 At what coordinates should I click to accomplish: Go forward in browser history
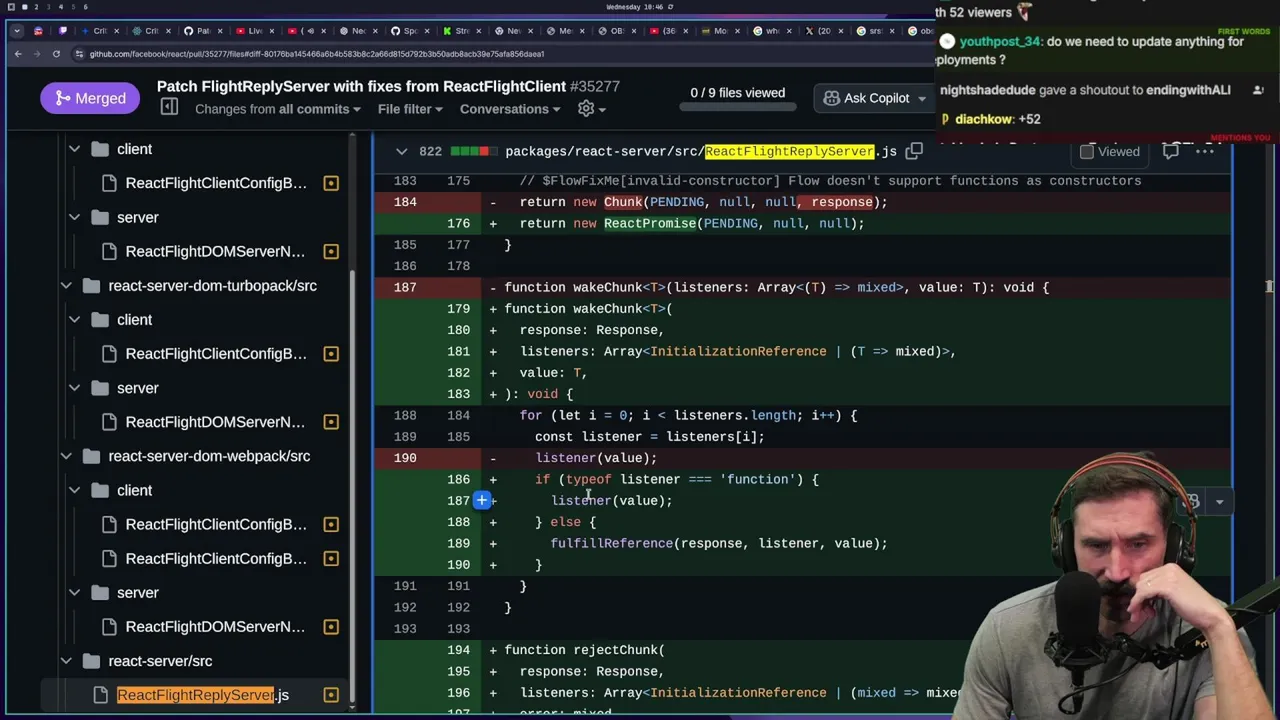point(37,53)
